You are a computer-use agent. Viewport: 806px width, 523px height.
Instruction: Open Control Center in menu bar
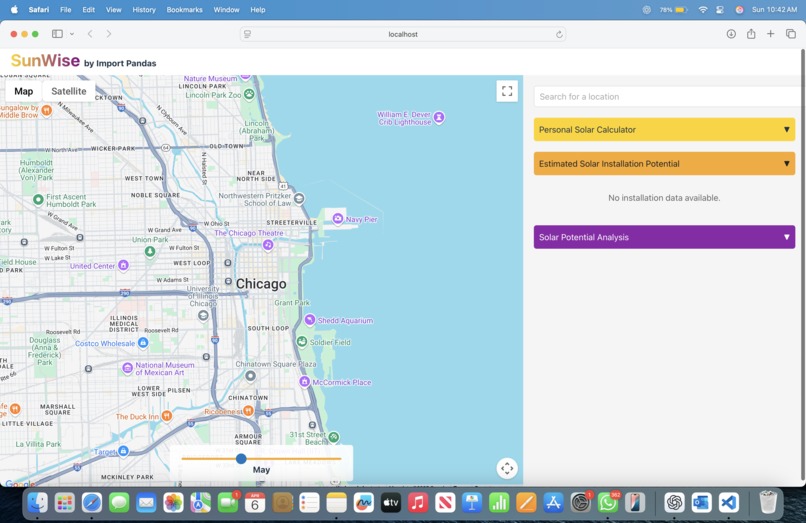(x=720, y=10)
